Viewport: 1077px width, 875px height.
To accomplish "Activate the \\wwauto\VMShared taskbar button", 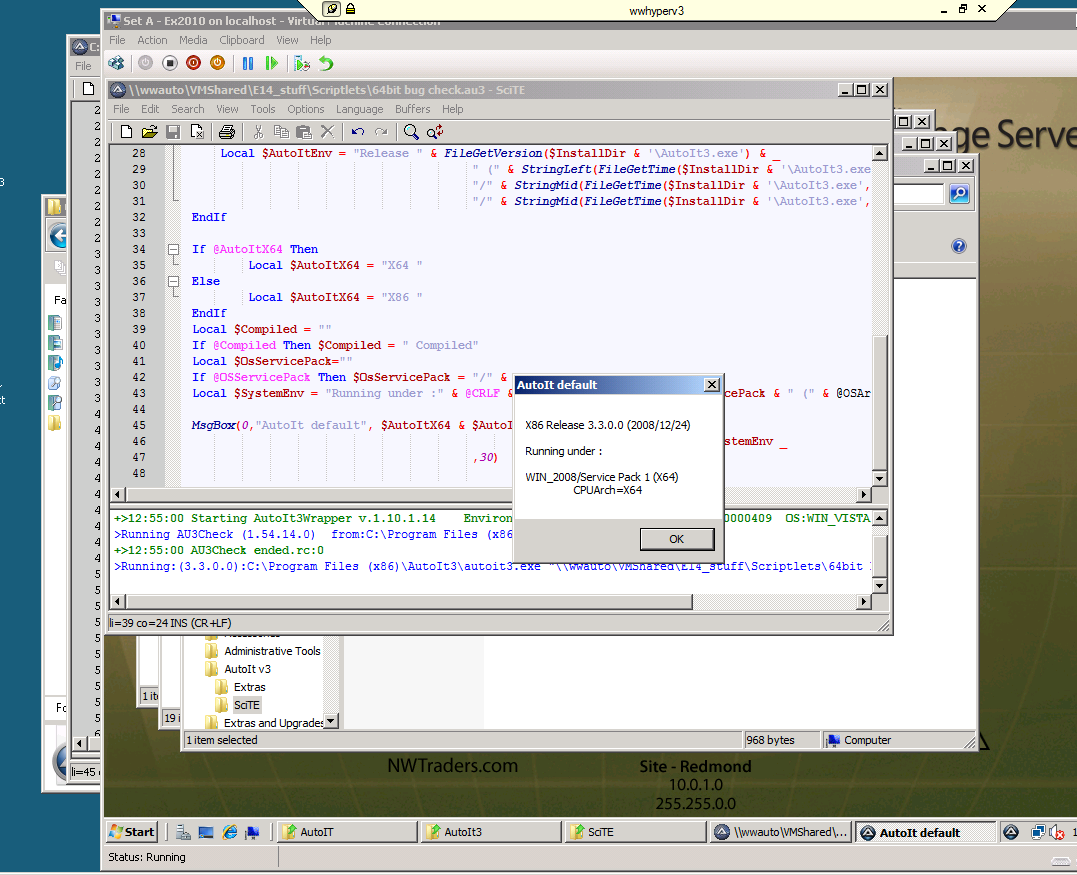I will click(780, 832).
